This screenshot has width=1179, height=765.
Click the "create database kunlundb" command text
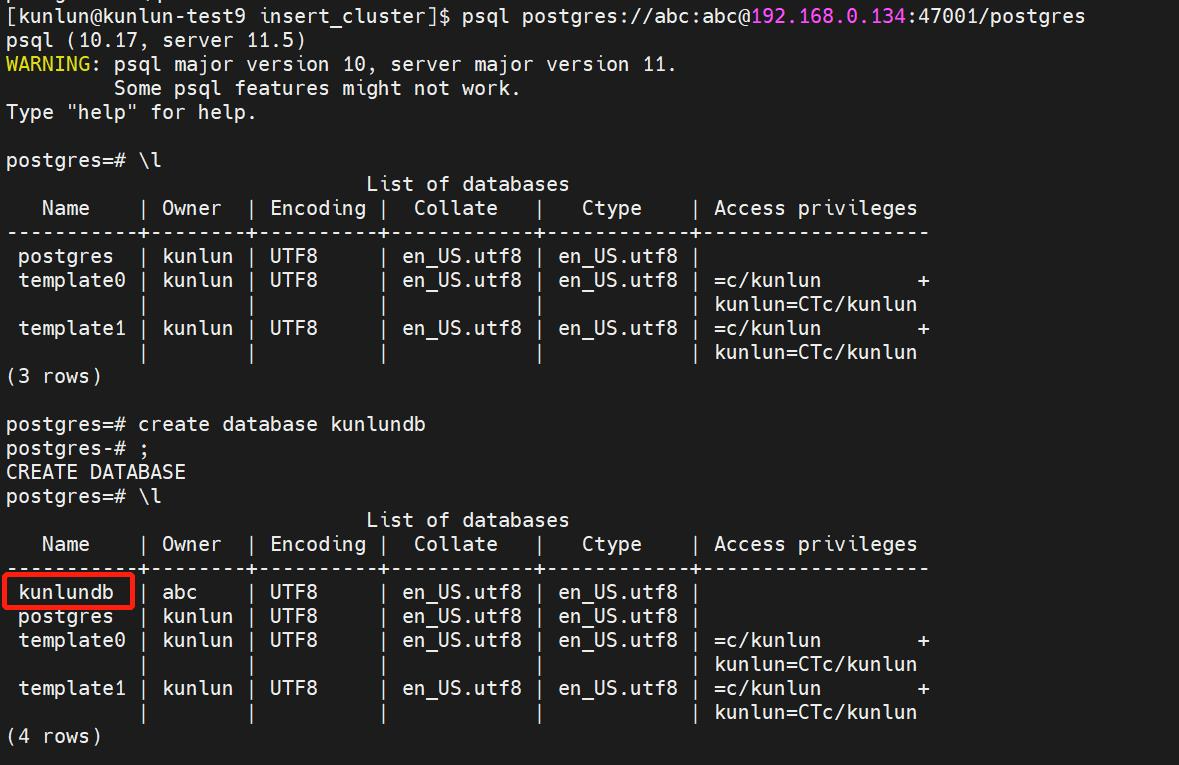[x=282, y=424]
